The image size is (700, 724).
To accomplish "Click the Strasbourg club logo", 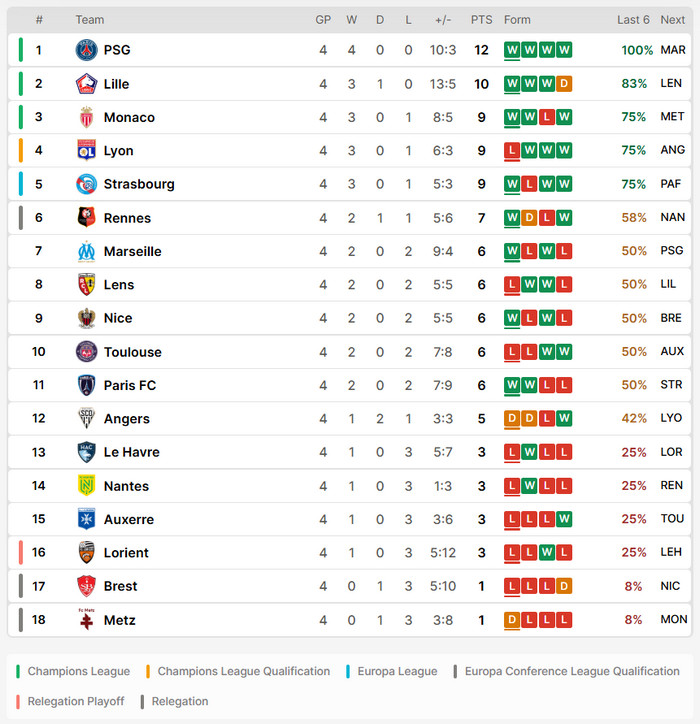I will pos(86,184).
